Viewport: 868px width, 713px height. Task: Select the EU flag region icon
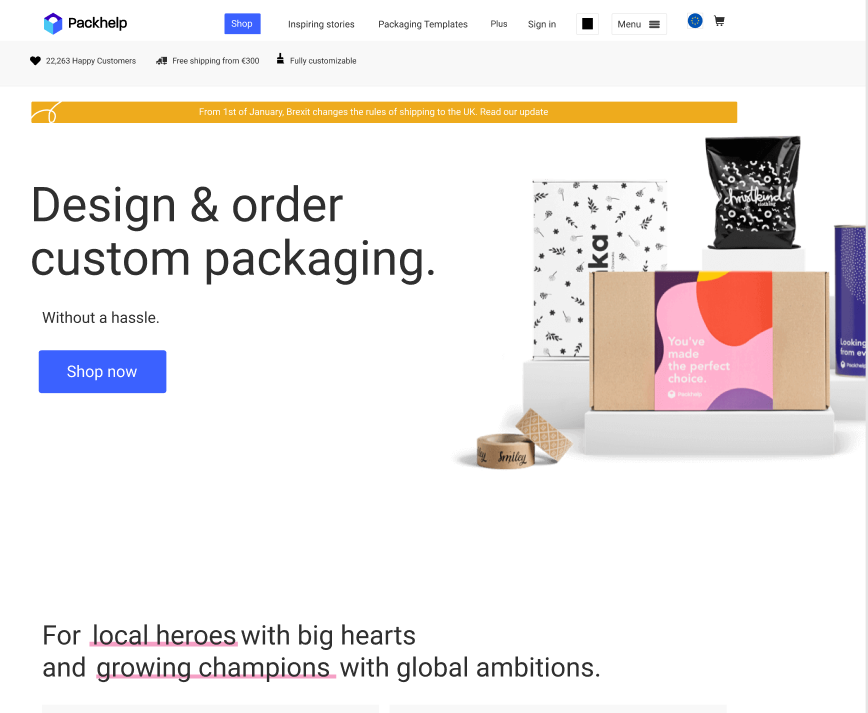695,21
